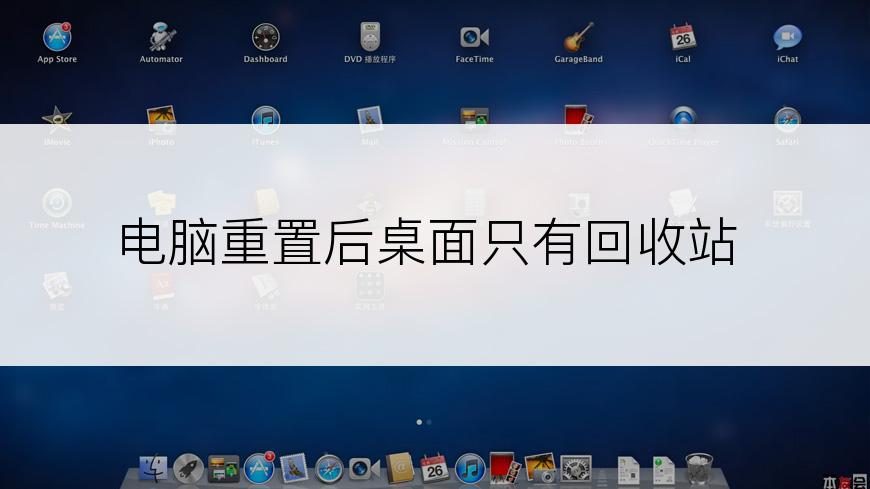The image size is (870, 489).
Task: Launch iTunes from the Dock
Action: tap(470, 469)
